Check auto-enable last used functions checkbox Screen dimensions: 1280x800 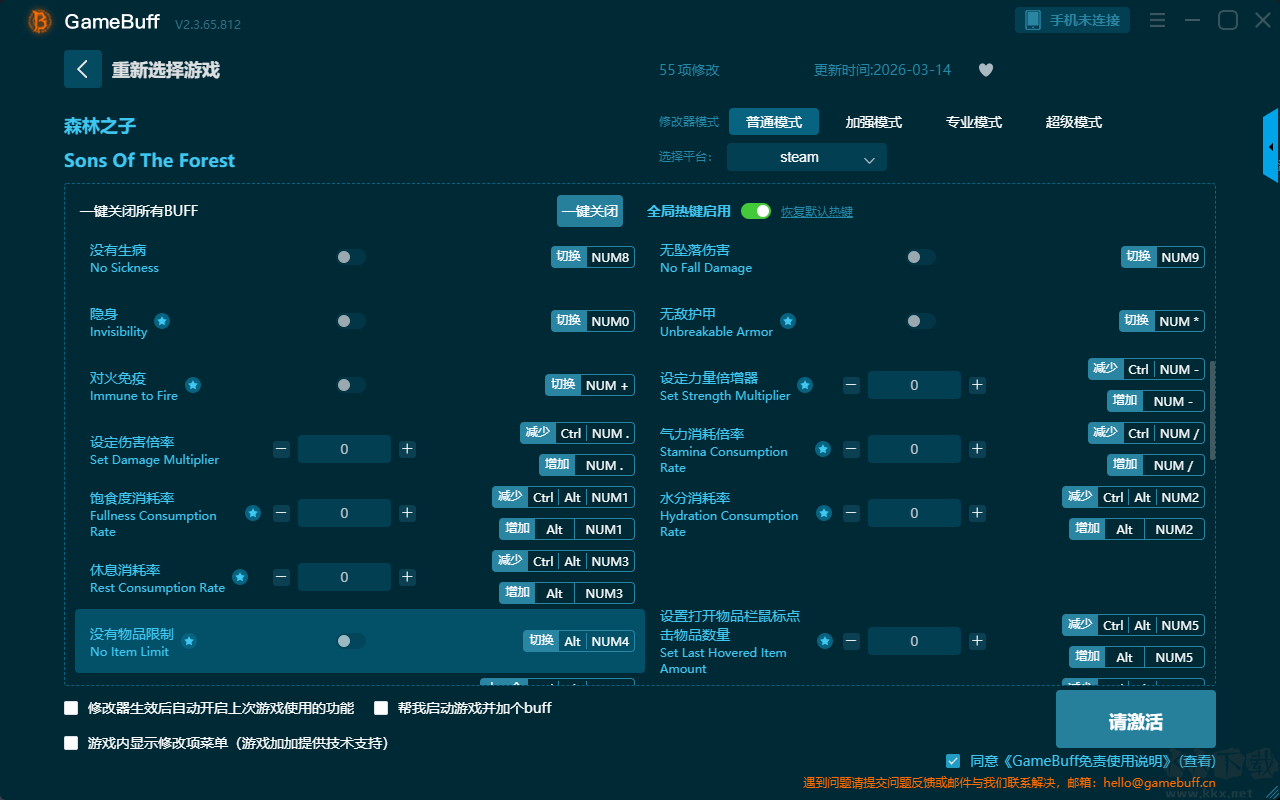point(71,708)
